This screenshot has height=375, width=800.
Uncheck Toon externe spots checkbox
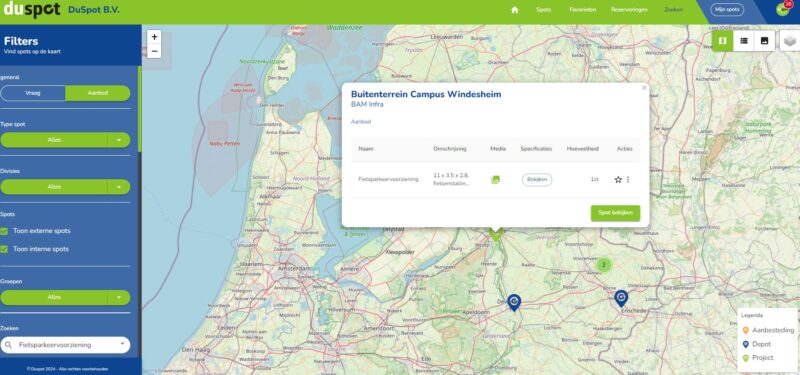pyautogui.click(x=4, y=231)
